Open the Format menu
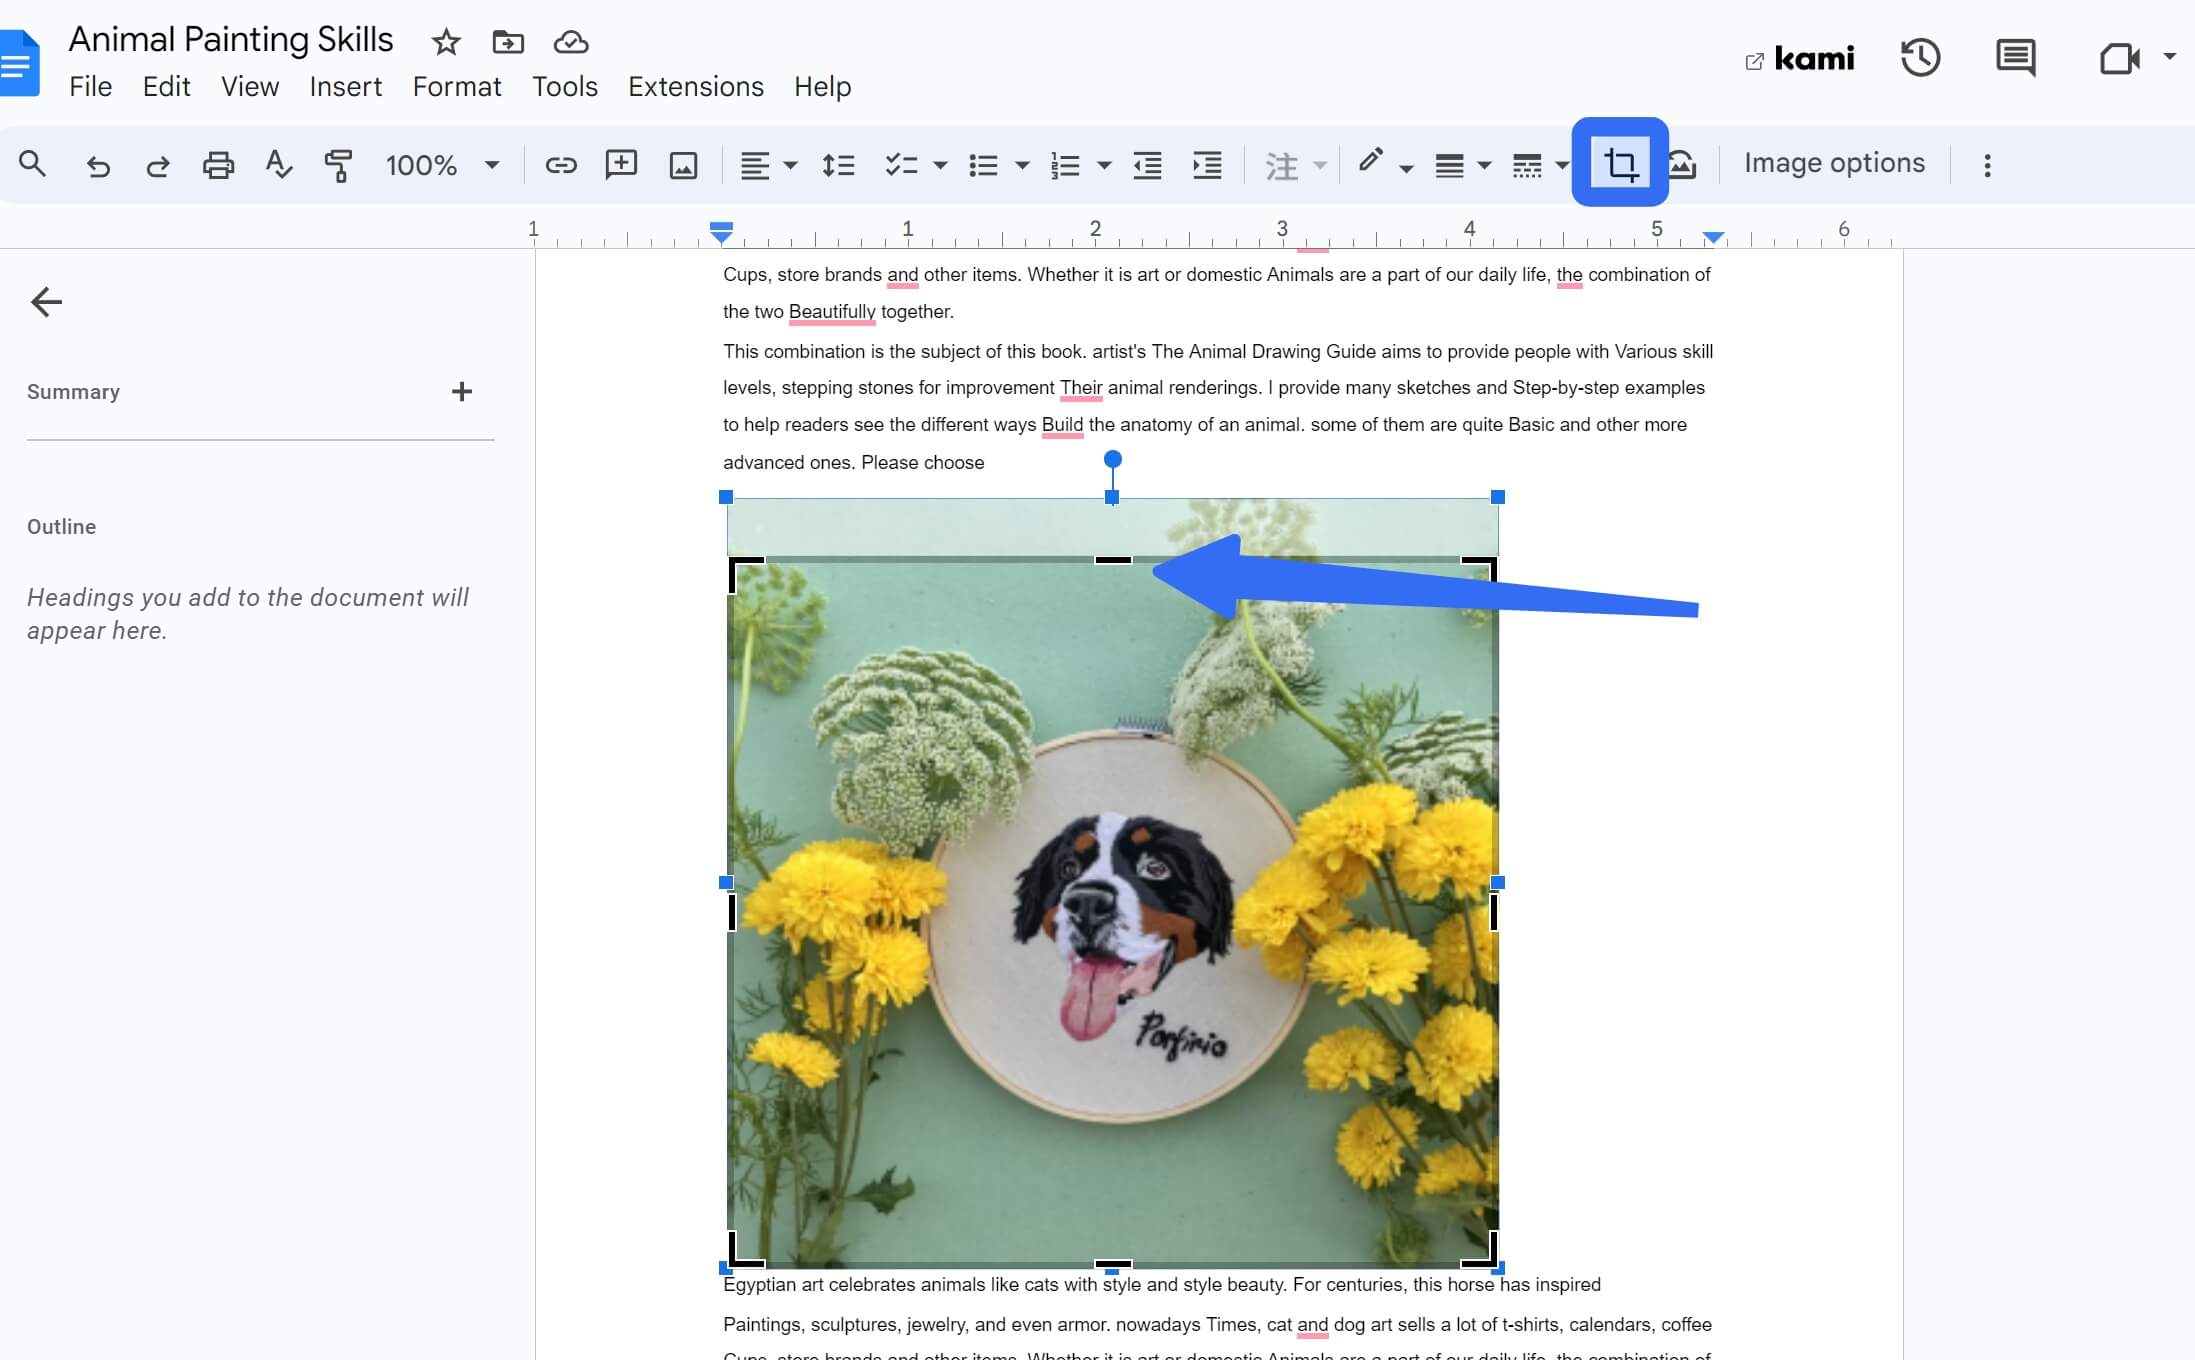Screen dimensions: 2195x1360 457,87
